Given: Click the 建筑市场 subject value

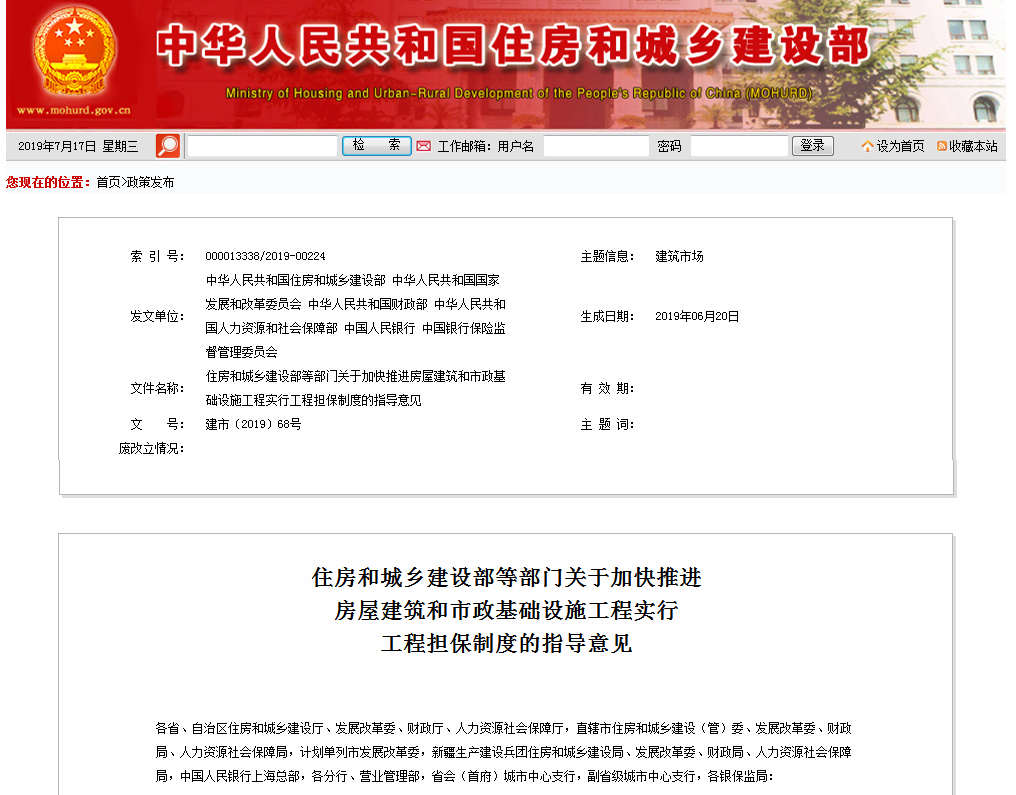Looking at the screenshot, I should (679, 256).
